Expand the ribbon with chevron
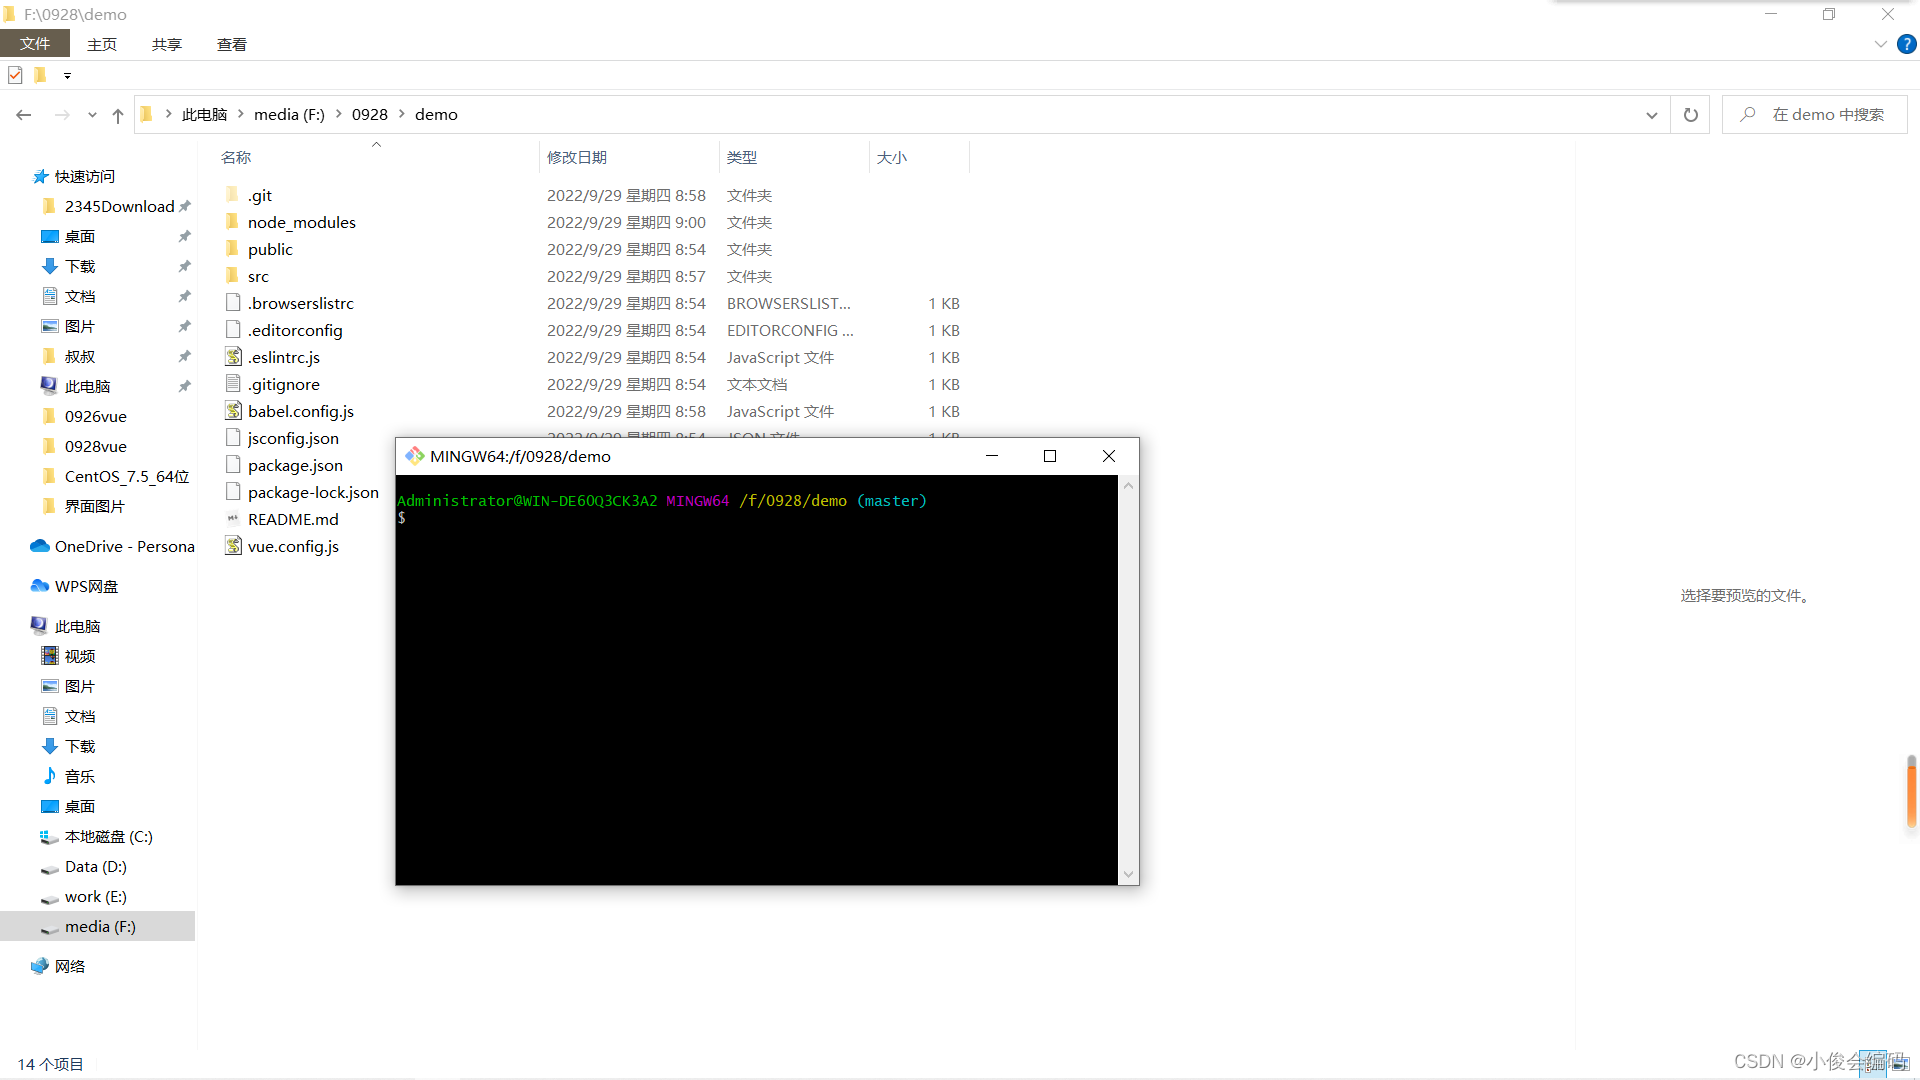Viewport: 1920px width, 1080px height. 1881,44
